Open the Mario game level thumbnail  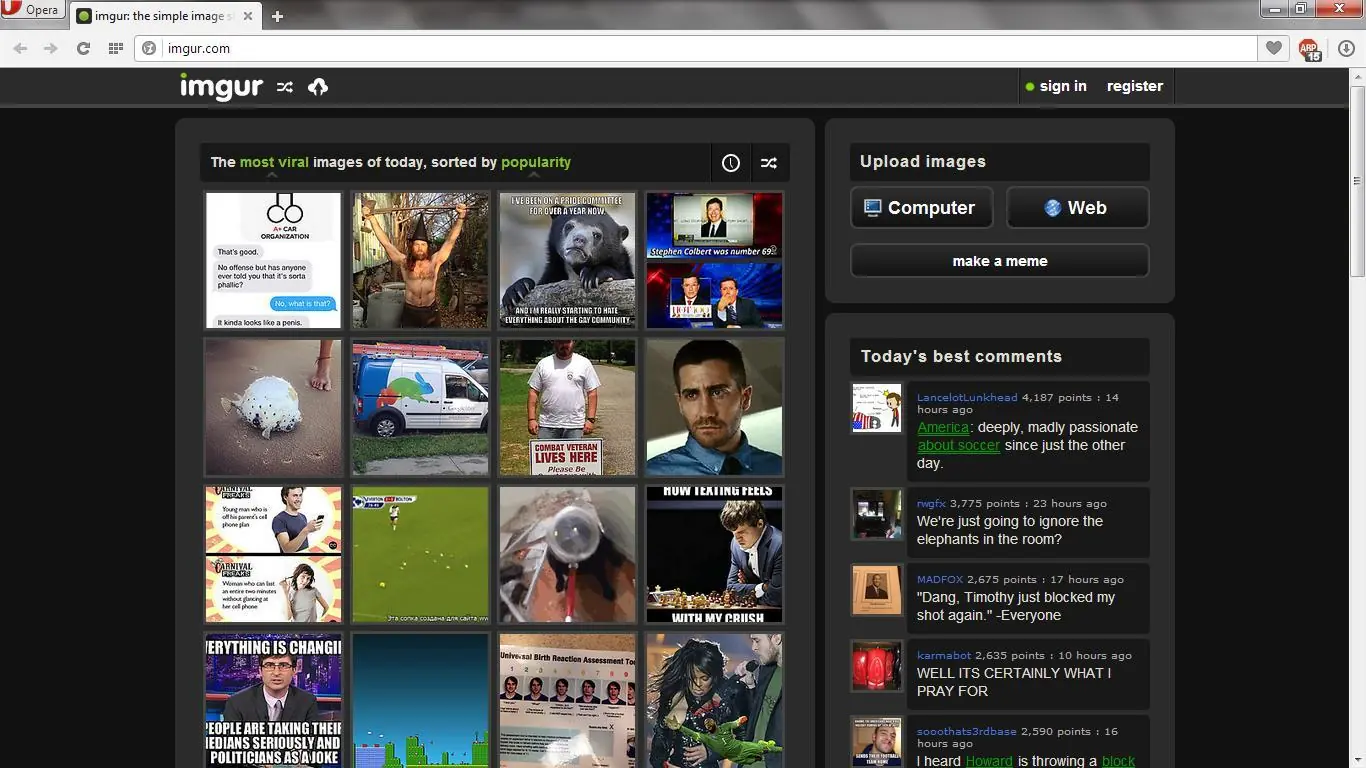click(x=420, y=701)
